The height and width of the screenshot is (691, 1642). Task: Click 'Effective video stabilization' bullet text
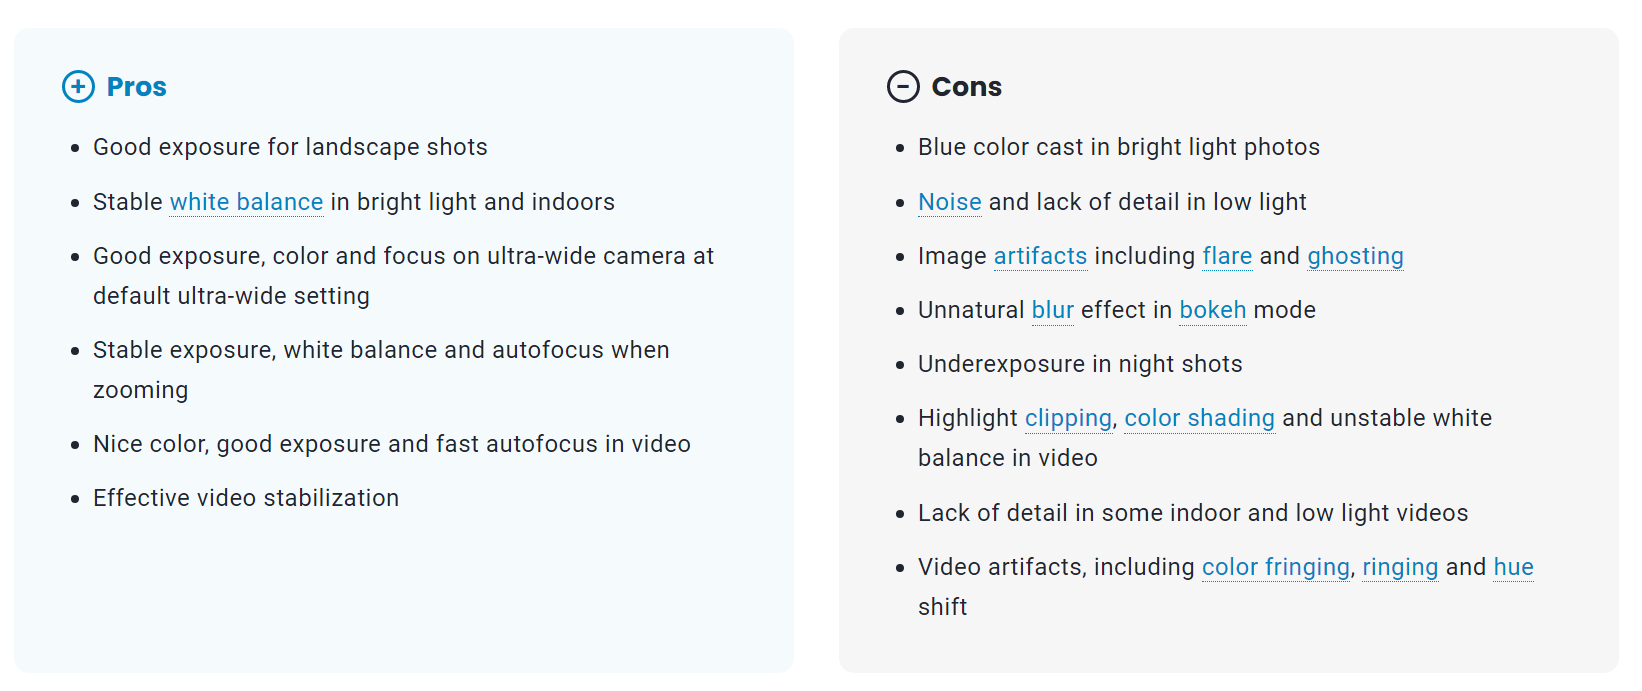point(246,498)
